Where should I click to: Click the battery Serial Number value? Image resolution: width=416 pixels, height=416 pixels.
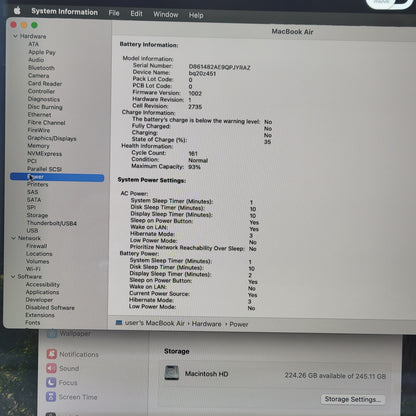coord(219,67)
